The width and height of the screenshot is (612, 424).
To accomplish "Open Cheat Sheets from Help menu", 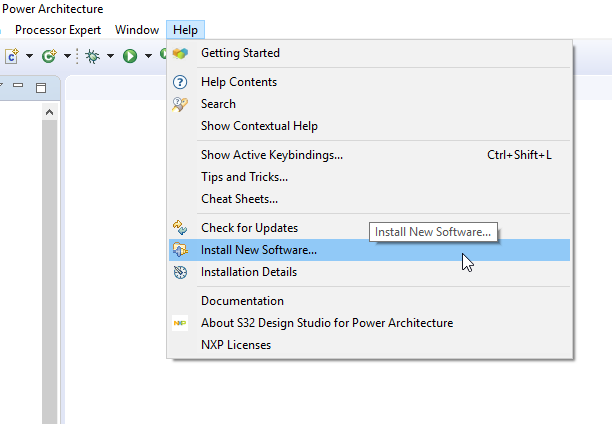I will click(x=239, y=199).
